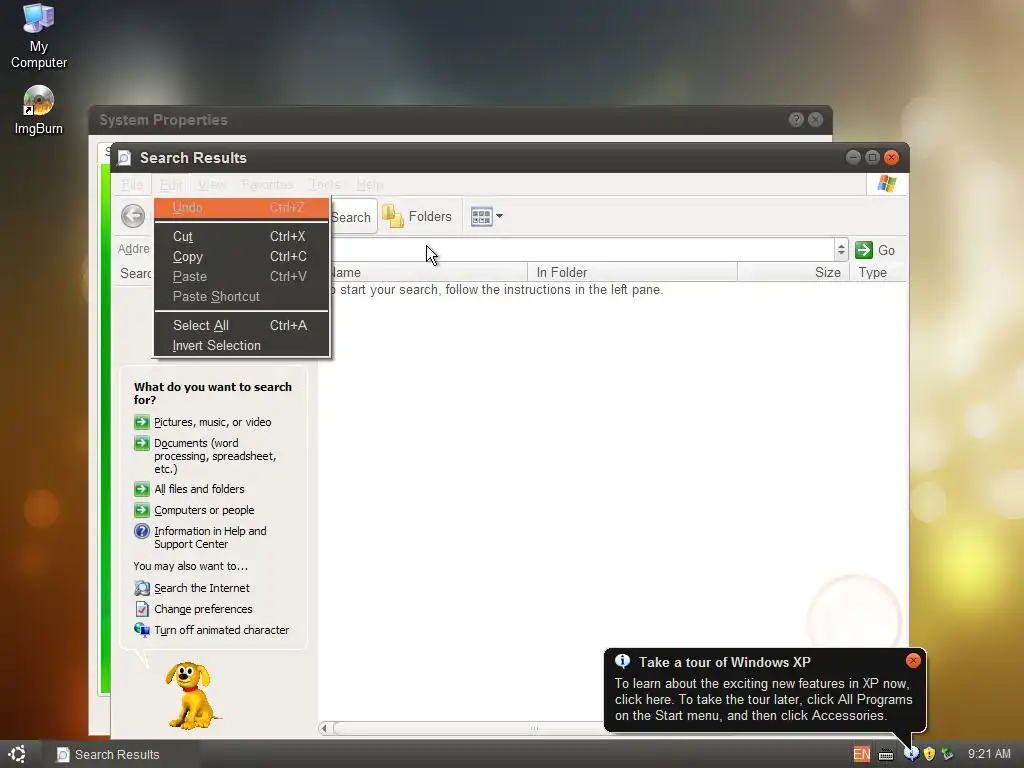Click inside the address bar field

pyautogui.click(x=581, y=249)
